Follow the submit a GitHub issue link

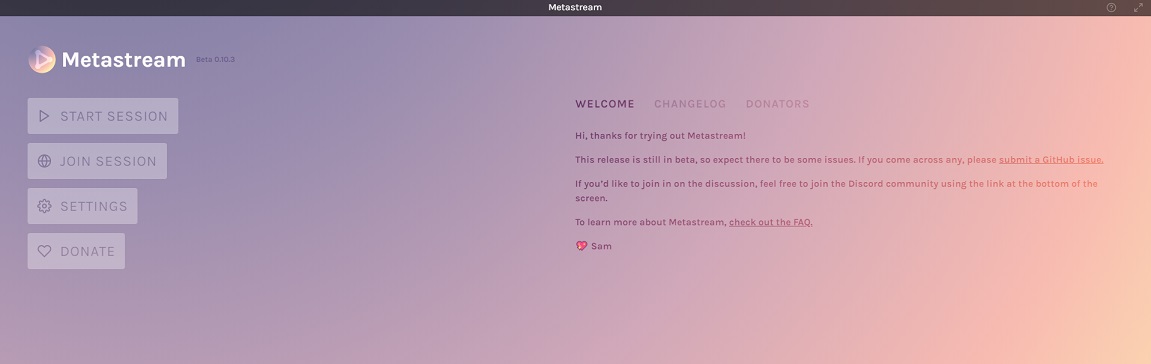[1051, 160]
